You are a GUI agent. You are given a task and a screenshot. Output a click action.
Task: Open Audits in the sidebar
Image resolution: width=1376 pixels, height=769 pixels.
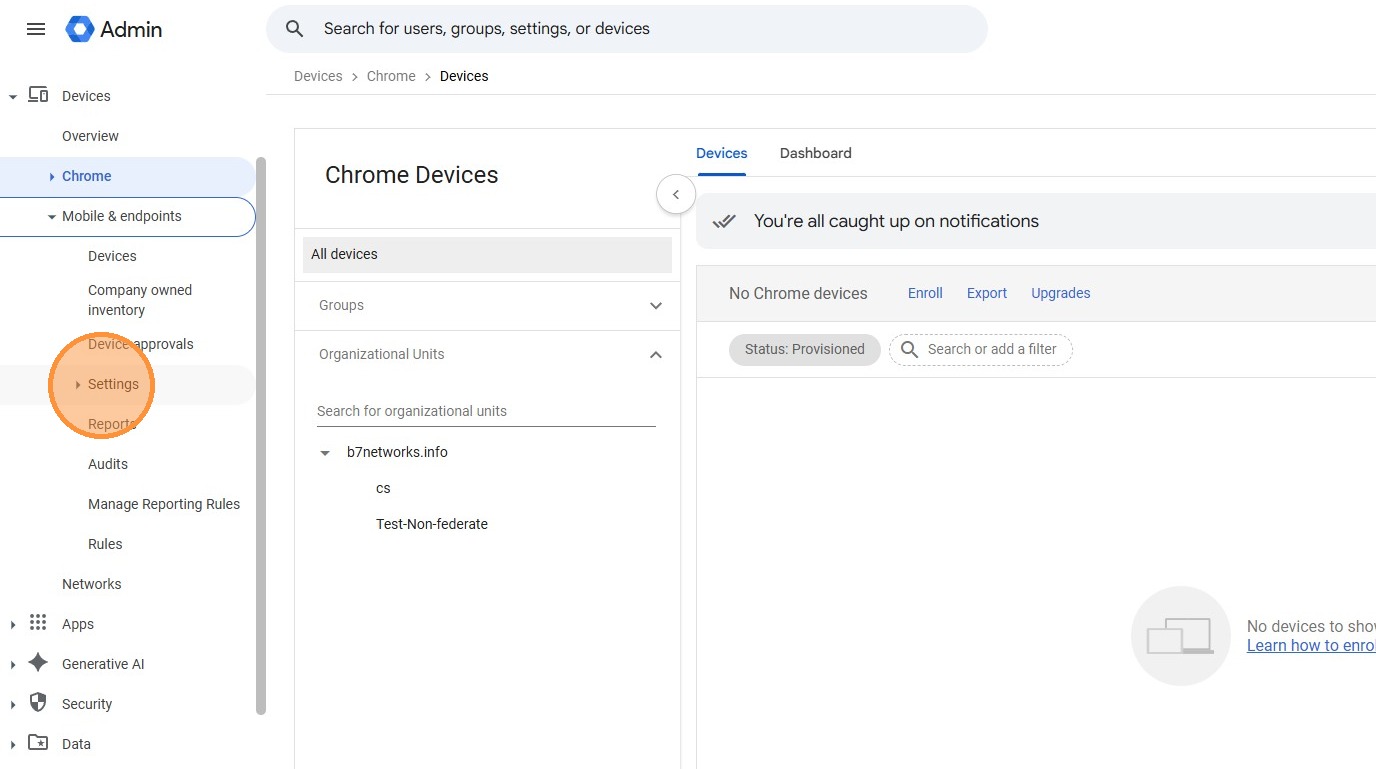pyautogui.click(x=107, y=464)
